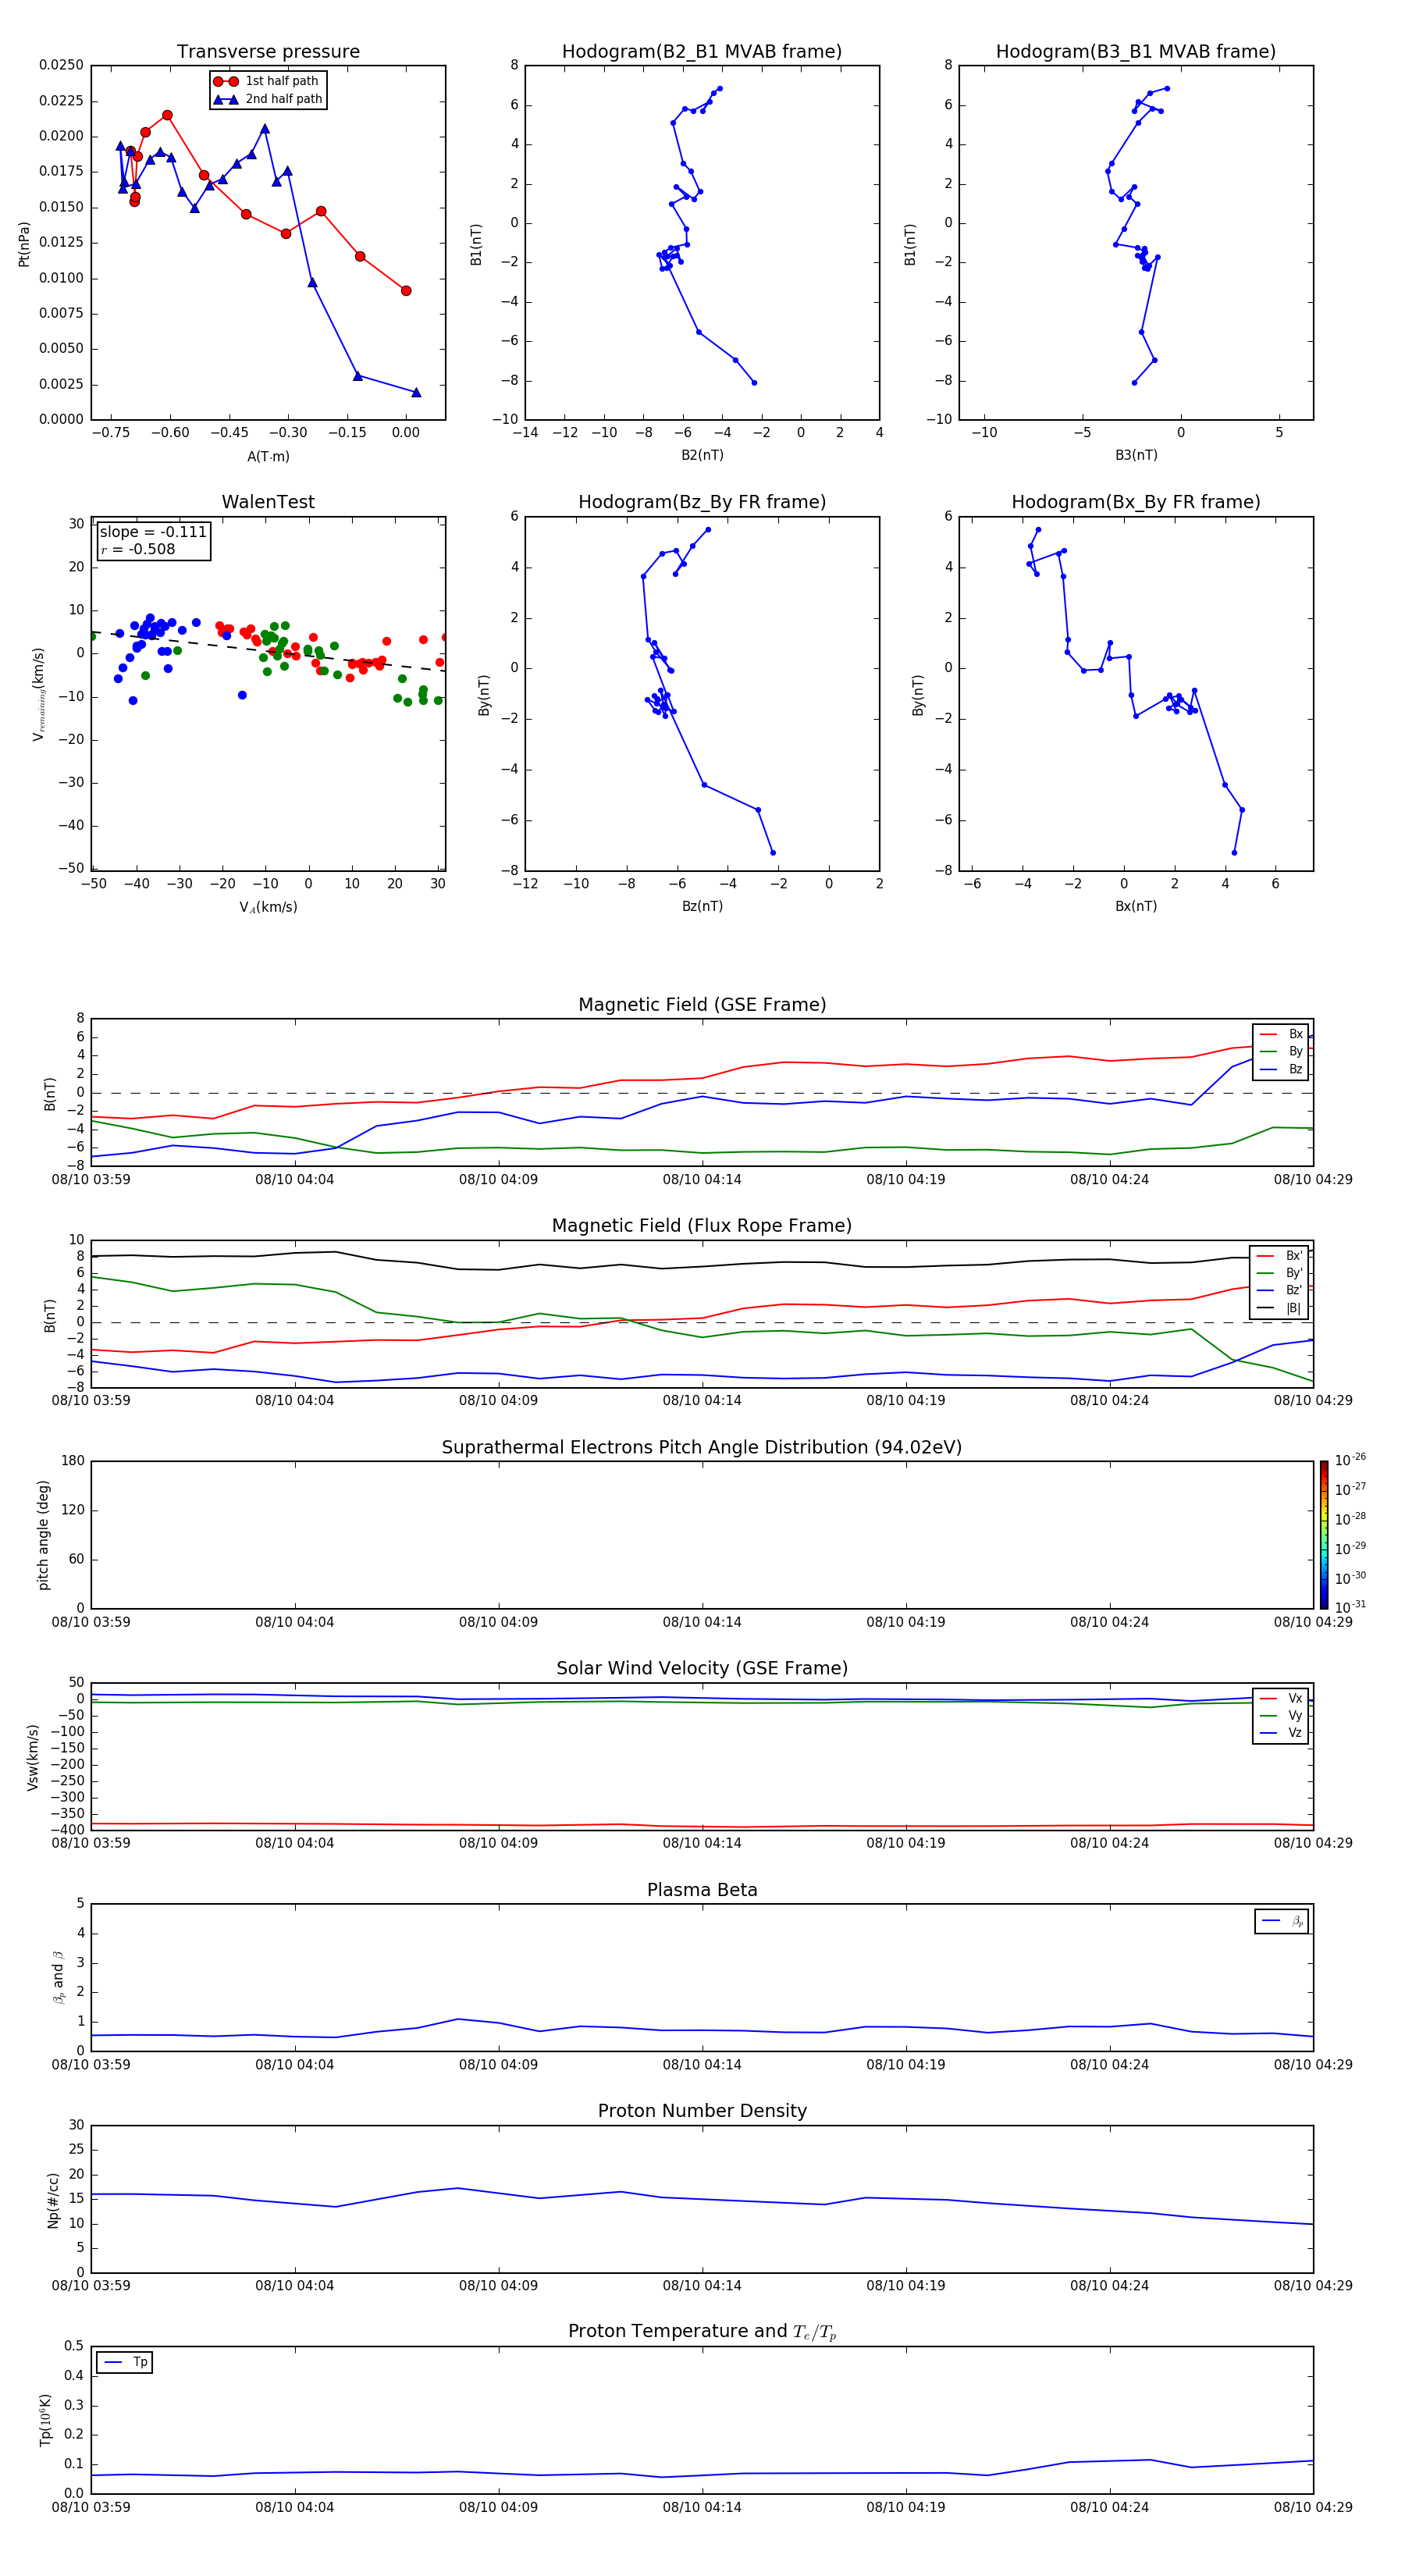This screenshot has height=2576, width=1405.
Task: Click the "Magnetic Field (Flux Rope Frame)" title
Action: [702, 1226]
